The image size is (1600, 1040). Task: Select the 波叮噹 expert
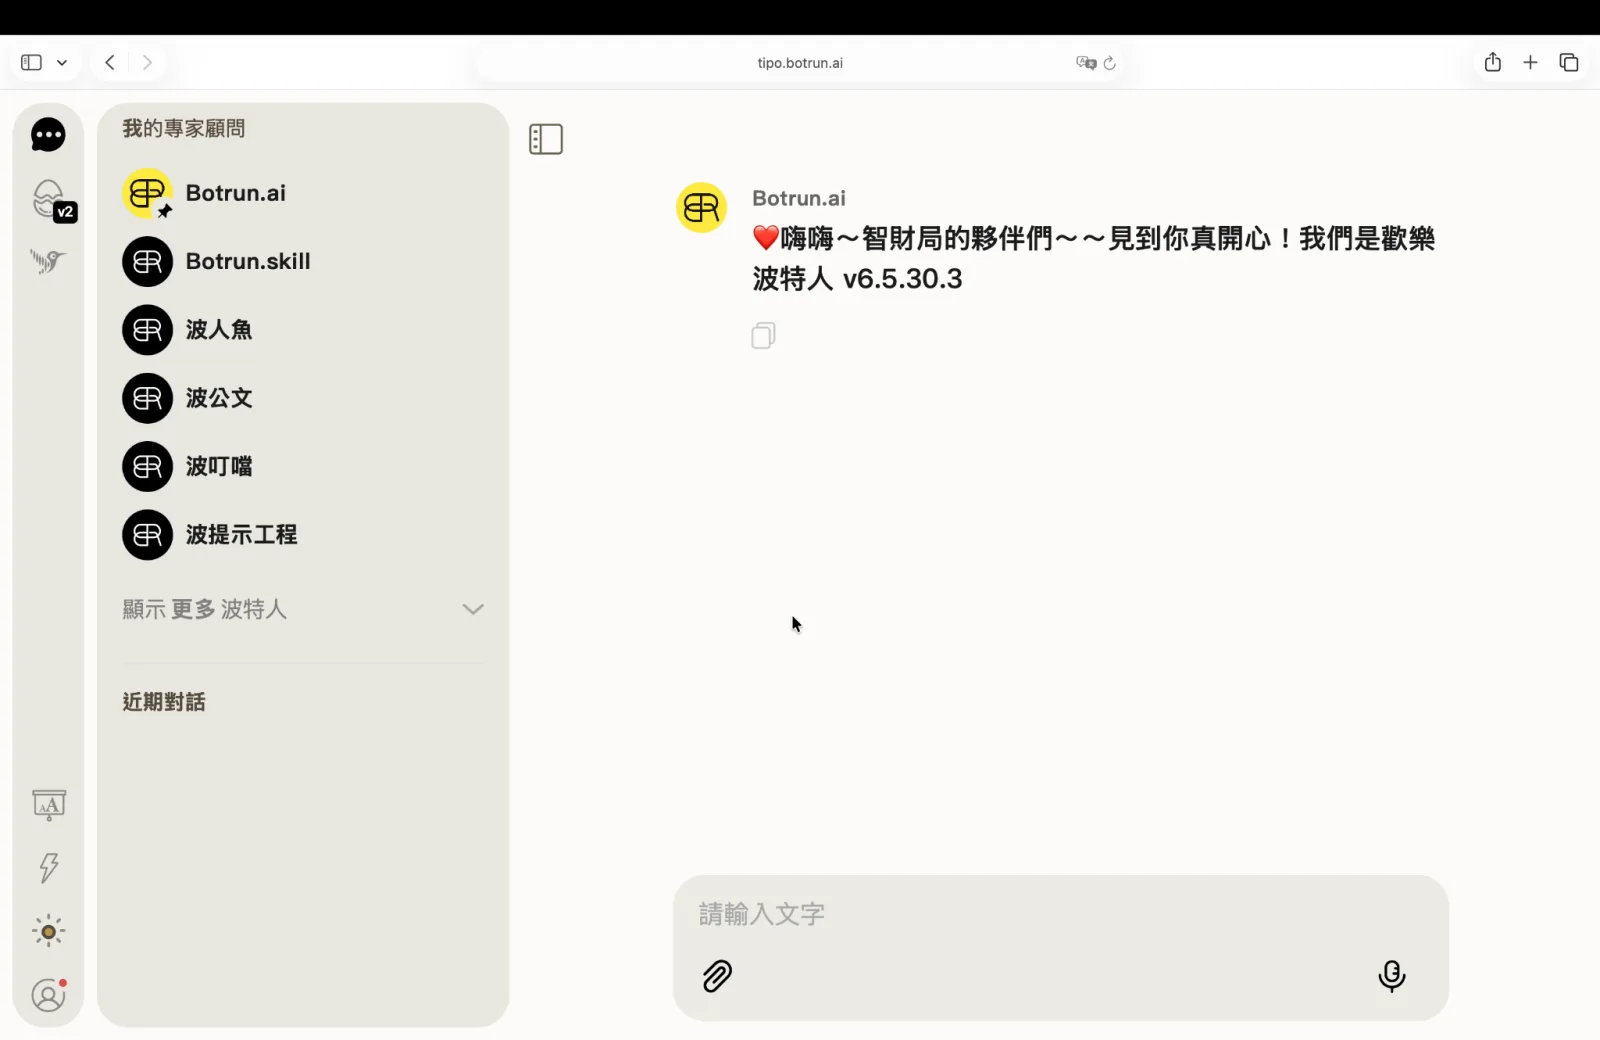[302, 467]
